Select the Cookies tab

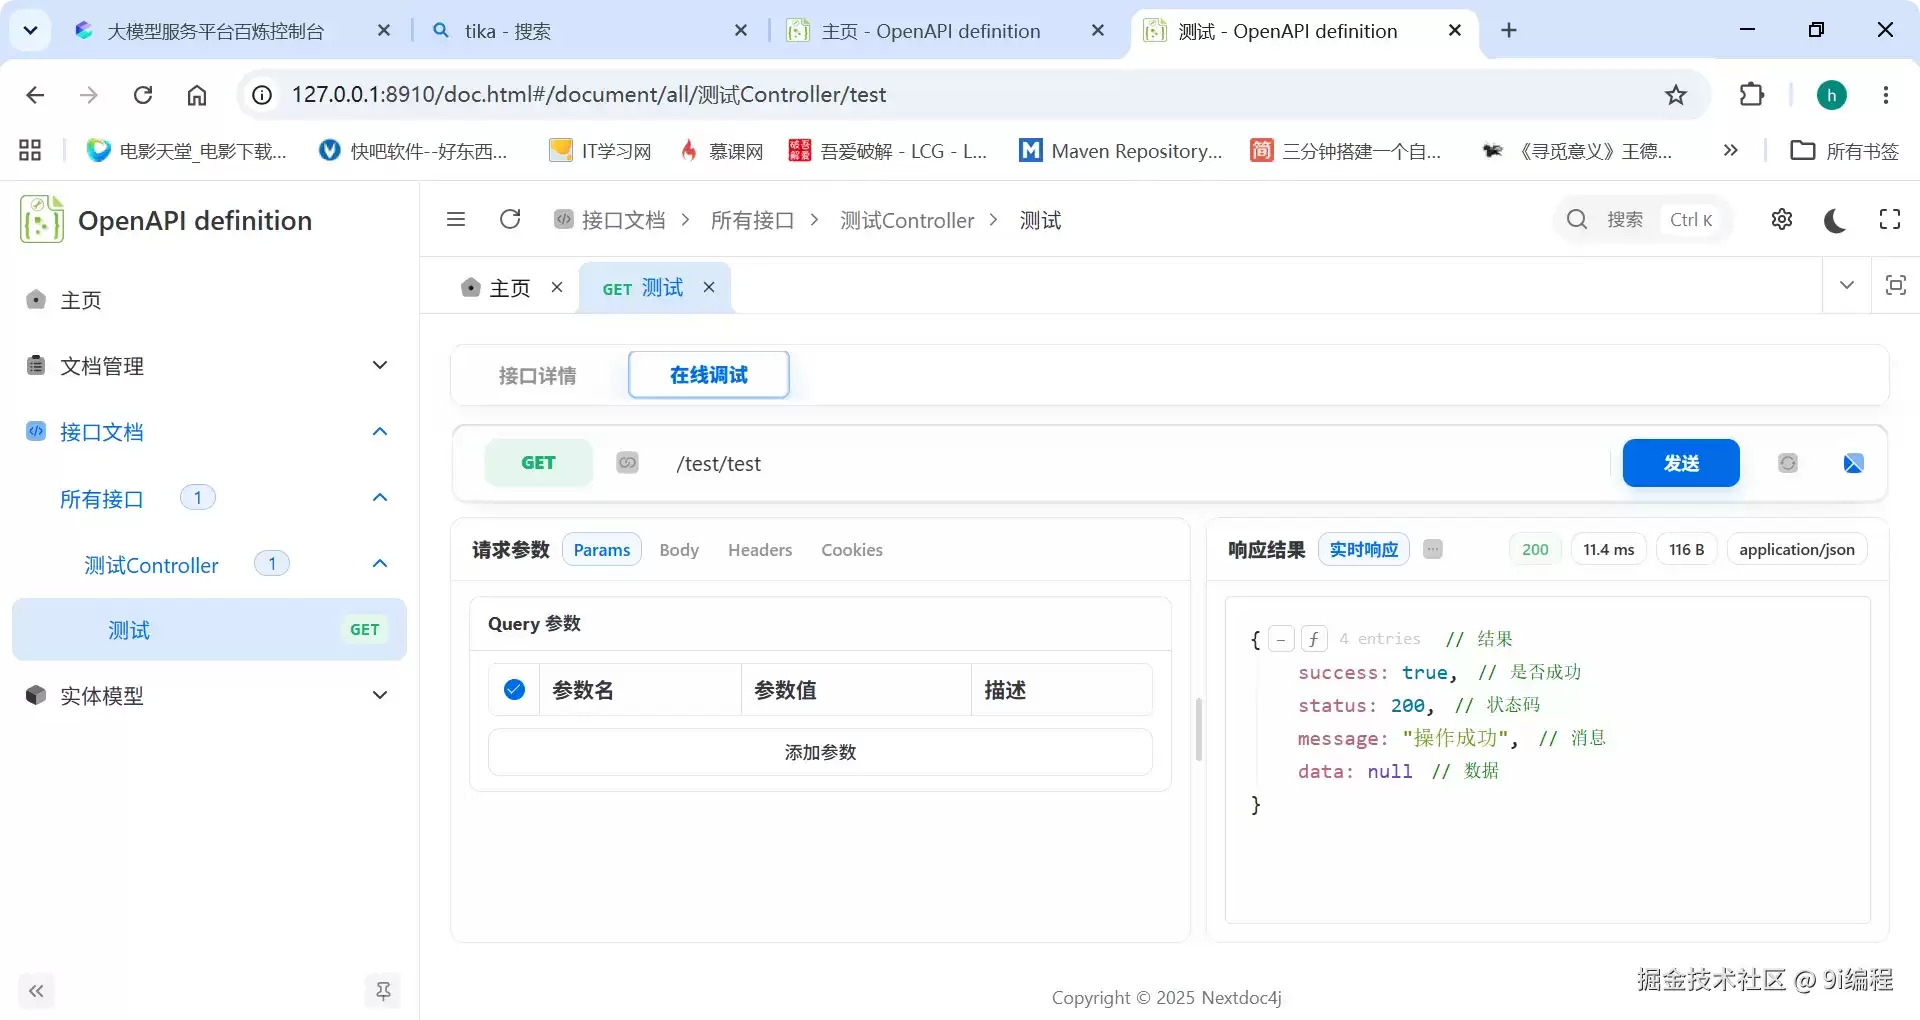coord(852,549)
